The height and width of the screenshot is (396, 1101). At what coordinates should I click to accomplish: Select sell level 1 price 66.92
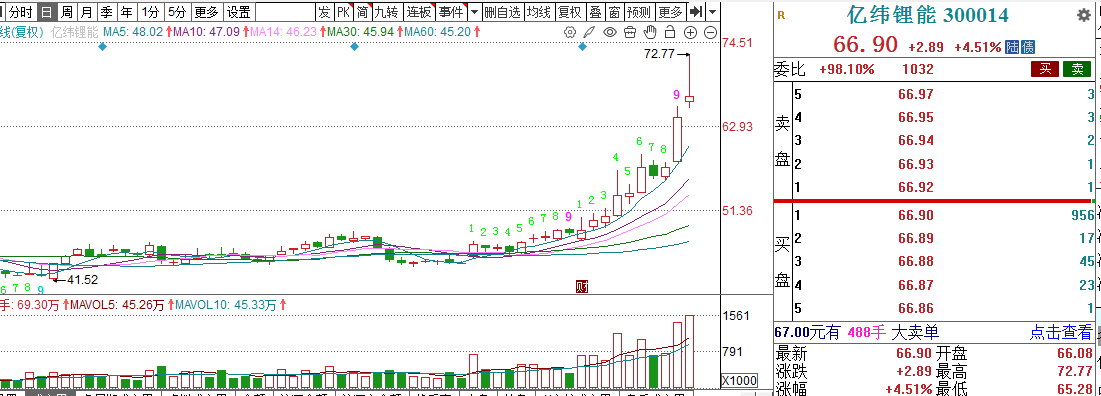click(x=916, y=187)
